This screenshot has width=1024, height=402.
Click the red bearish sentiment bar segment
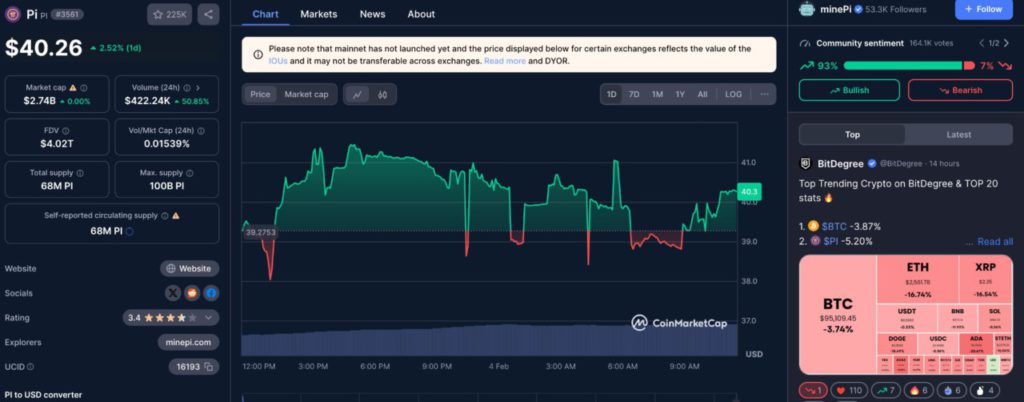(x=969, y=65)
